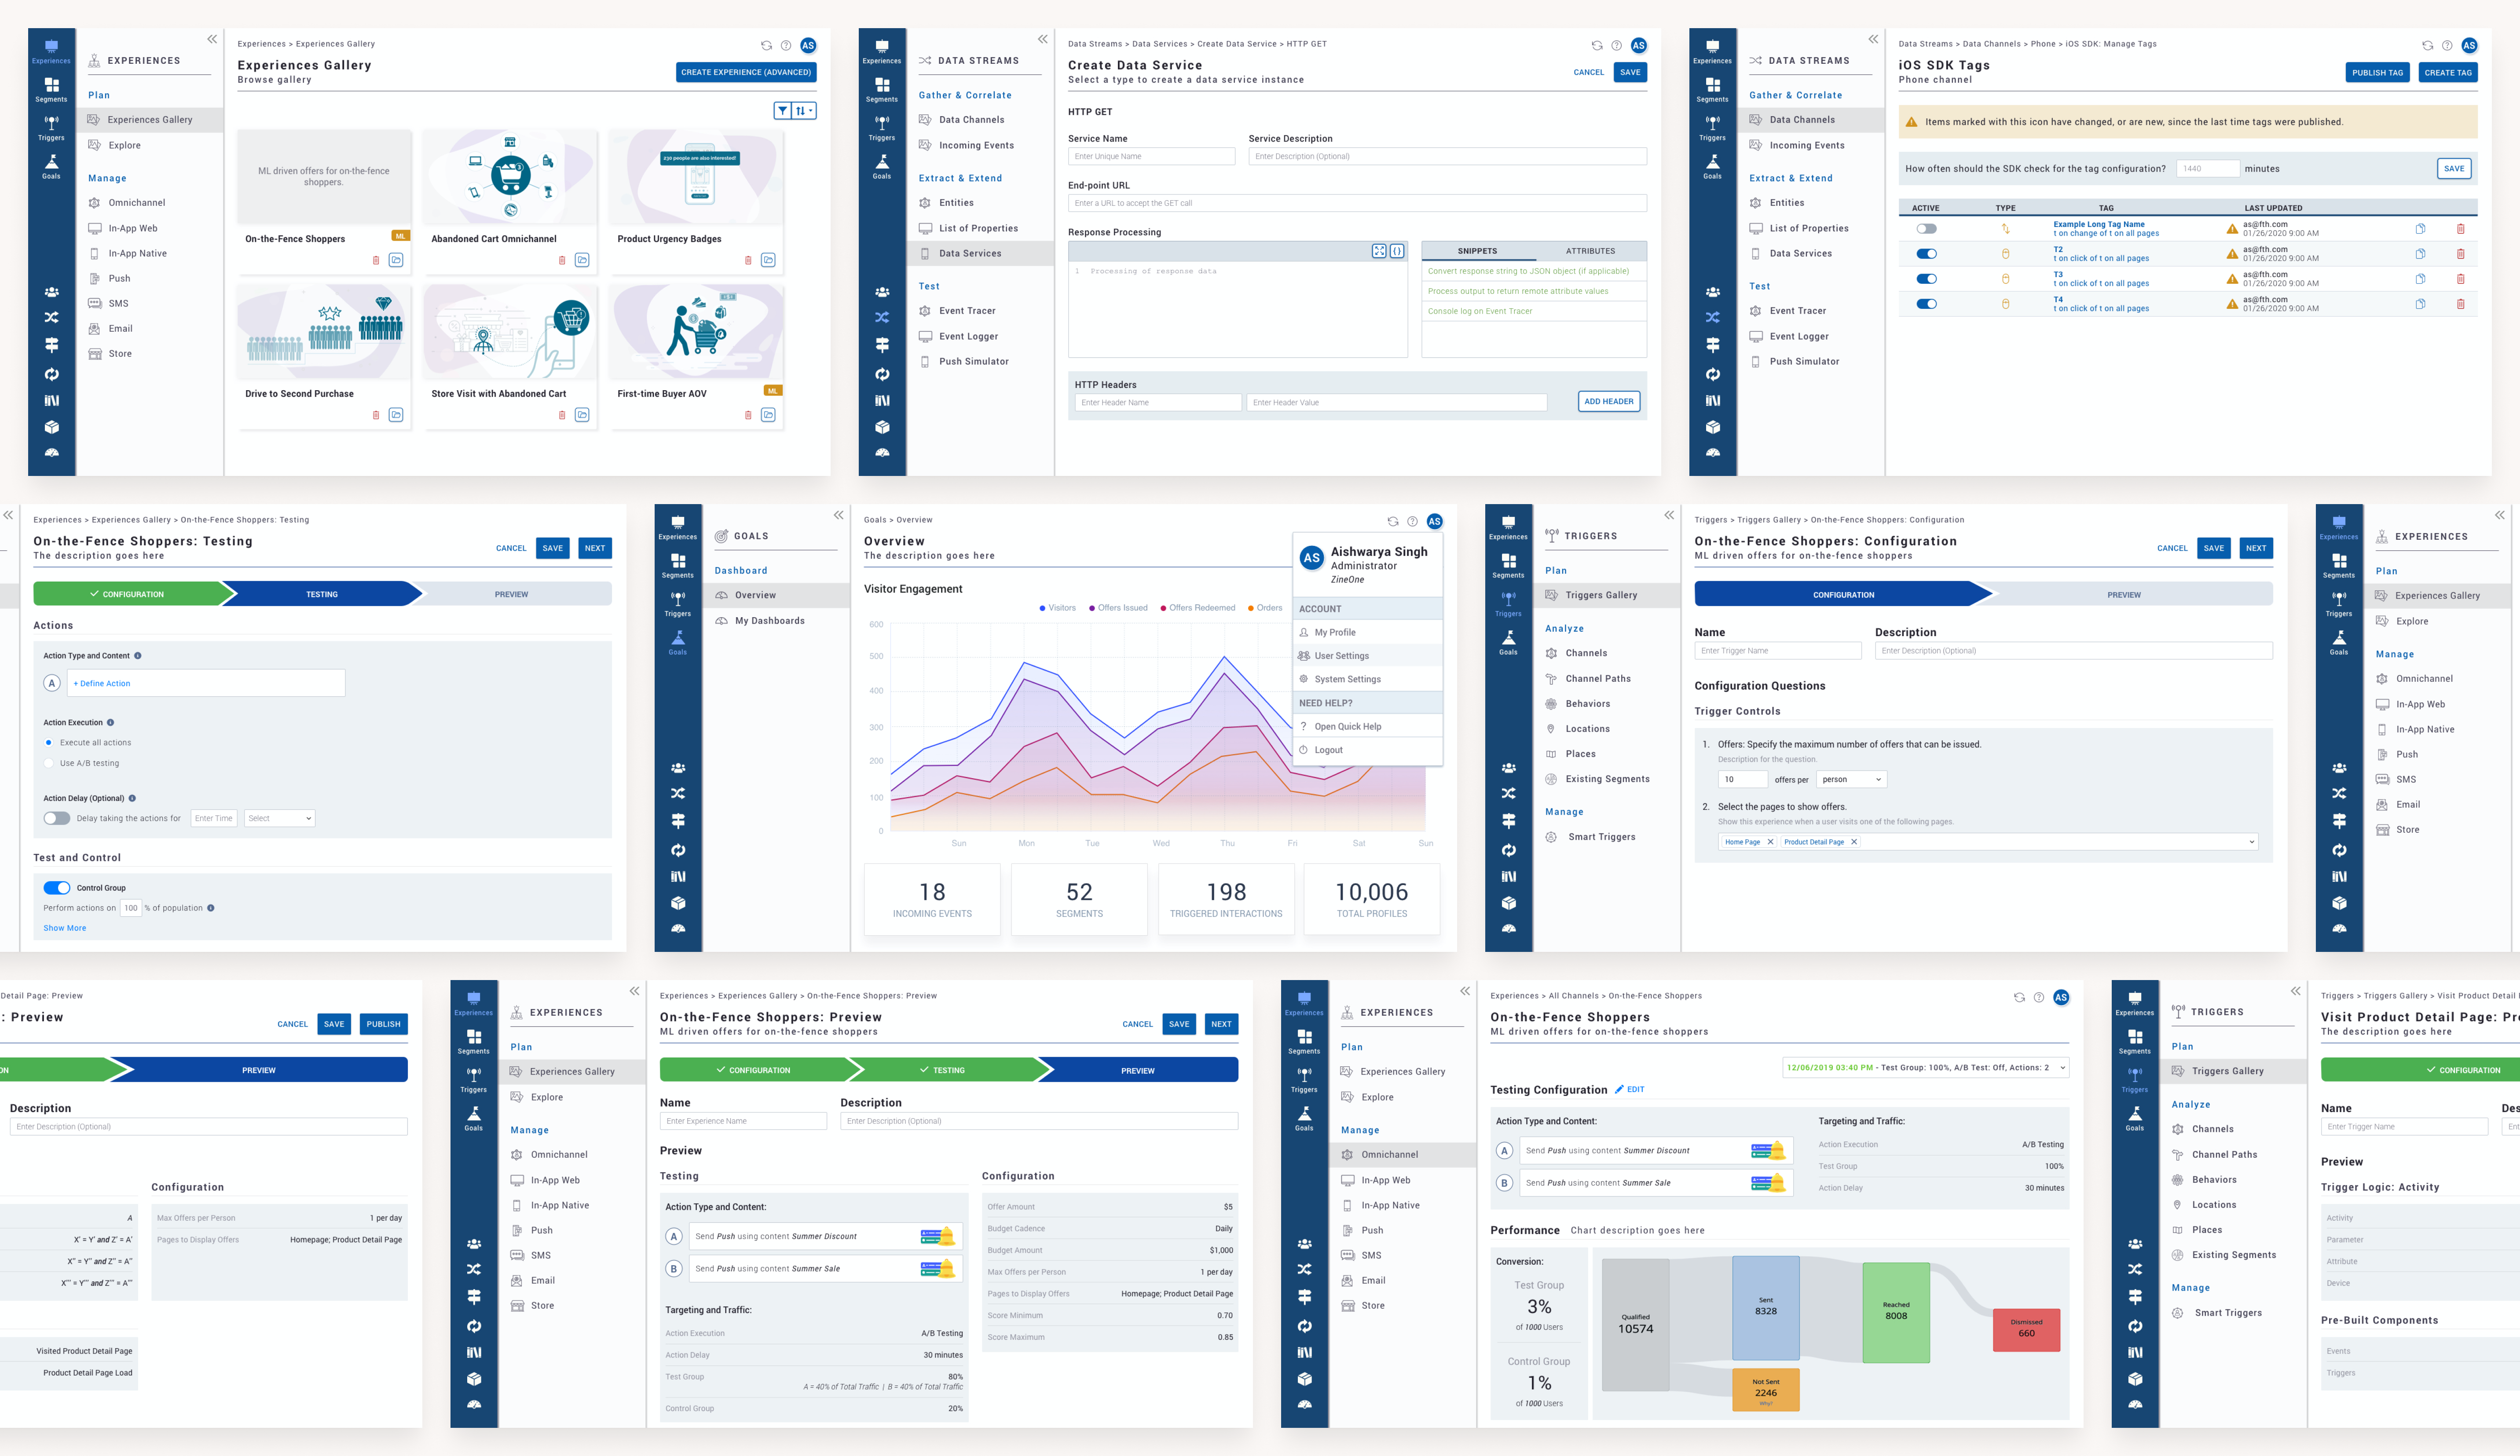The image size is (2520, 1456).
Task: Open the Select unit dropdown for Action Delay
Action: pos(280,818)
